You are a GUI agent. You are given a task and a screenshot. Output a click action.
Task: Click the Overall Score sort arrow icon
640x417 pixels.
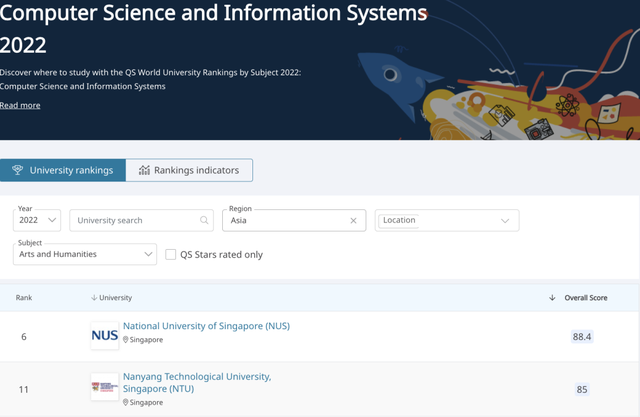point(552,297)
